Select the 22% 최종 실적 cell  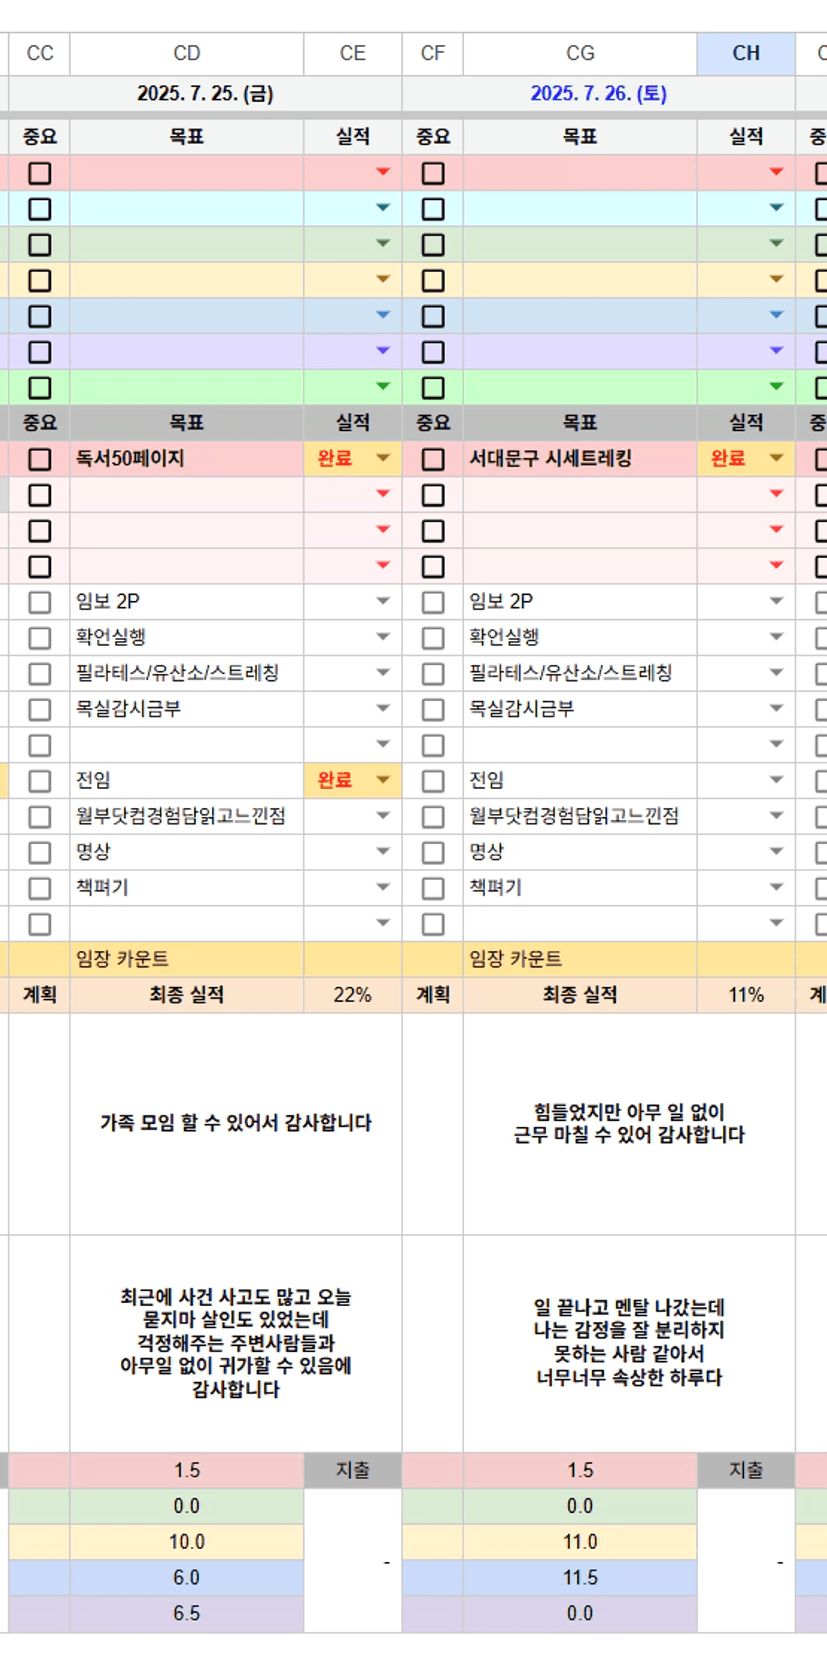point(353,995)
